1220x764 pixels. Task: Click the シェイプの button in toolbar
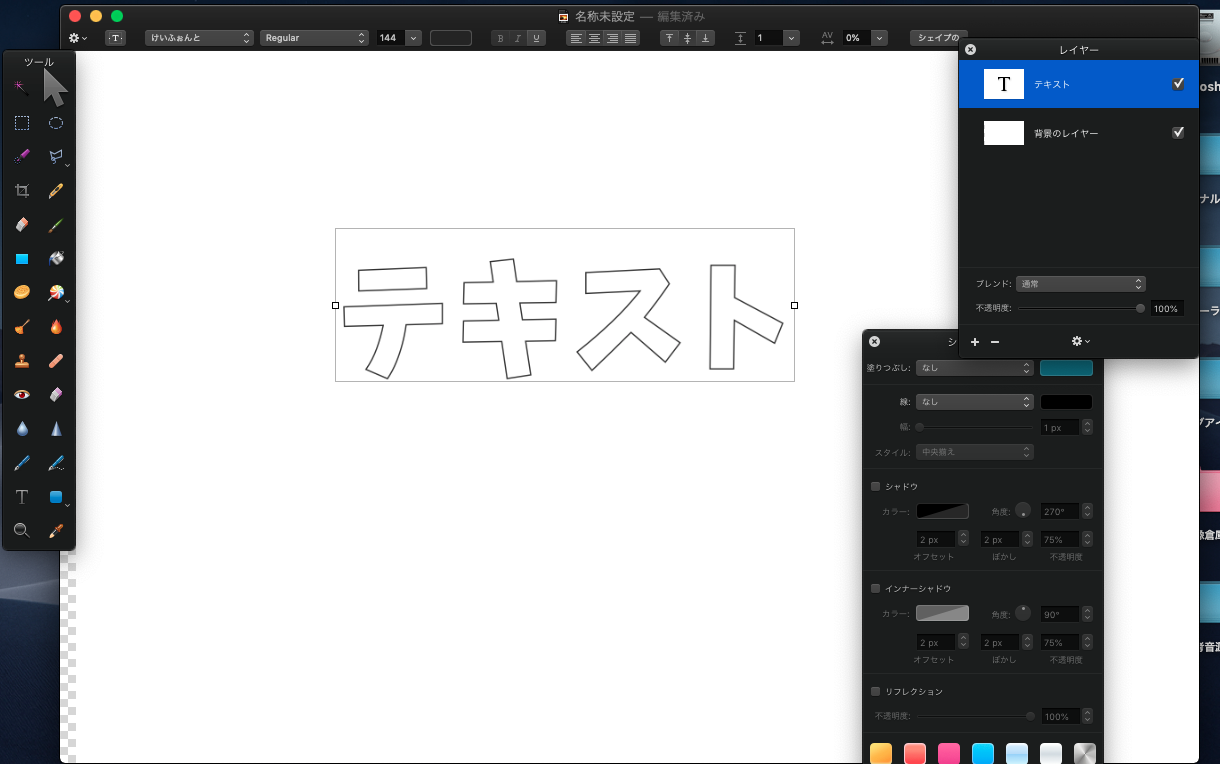click(938, 38)
